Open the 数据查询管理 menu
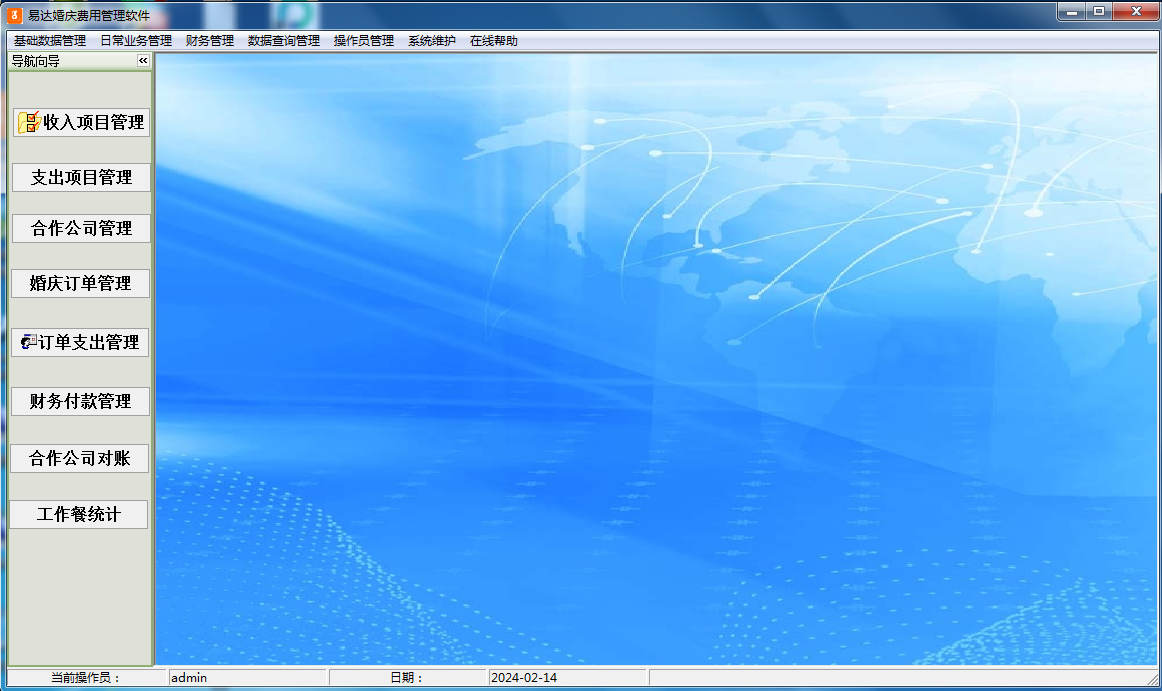1162x691 pixels. [x=284, y=41]
